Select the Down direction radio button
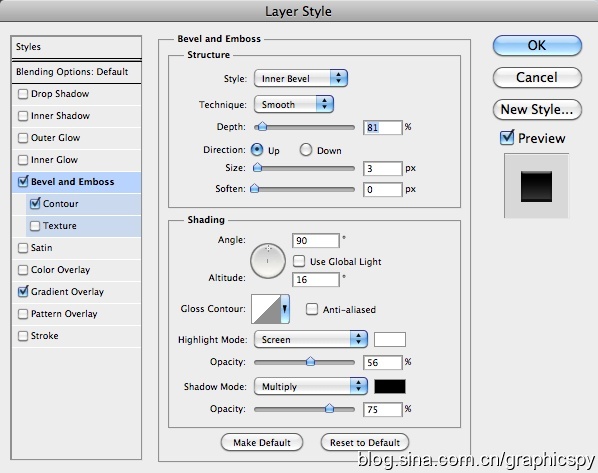Screen dimensions: 598x473 (305, 150)
